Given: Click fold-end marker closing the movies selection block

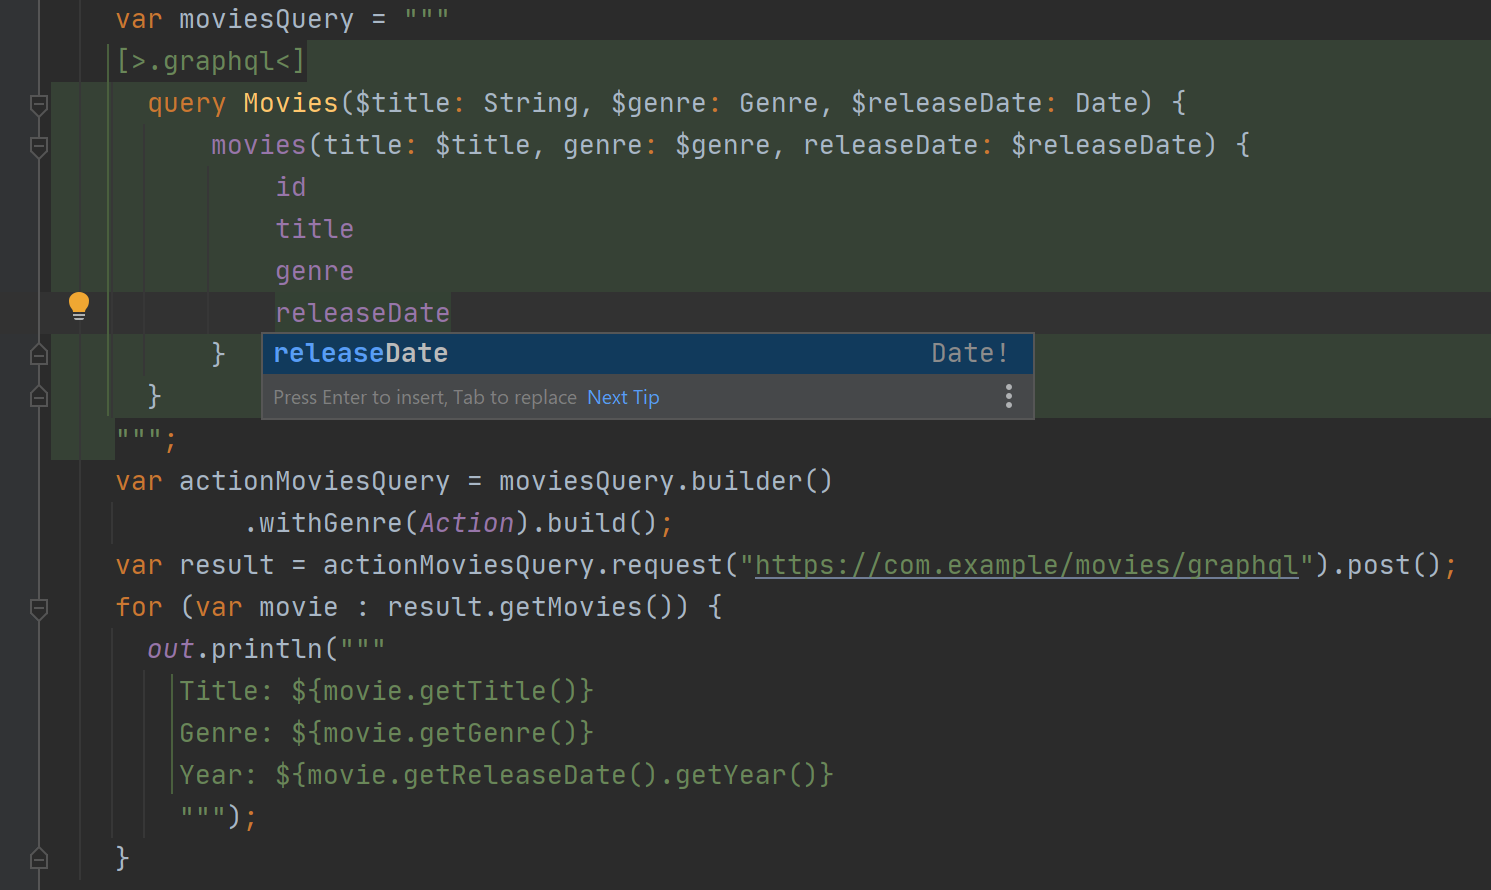Looking at the screenshot, I should (x=39, y=354).
